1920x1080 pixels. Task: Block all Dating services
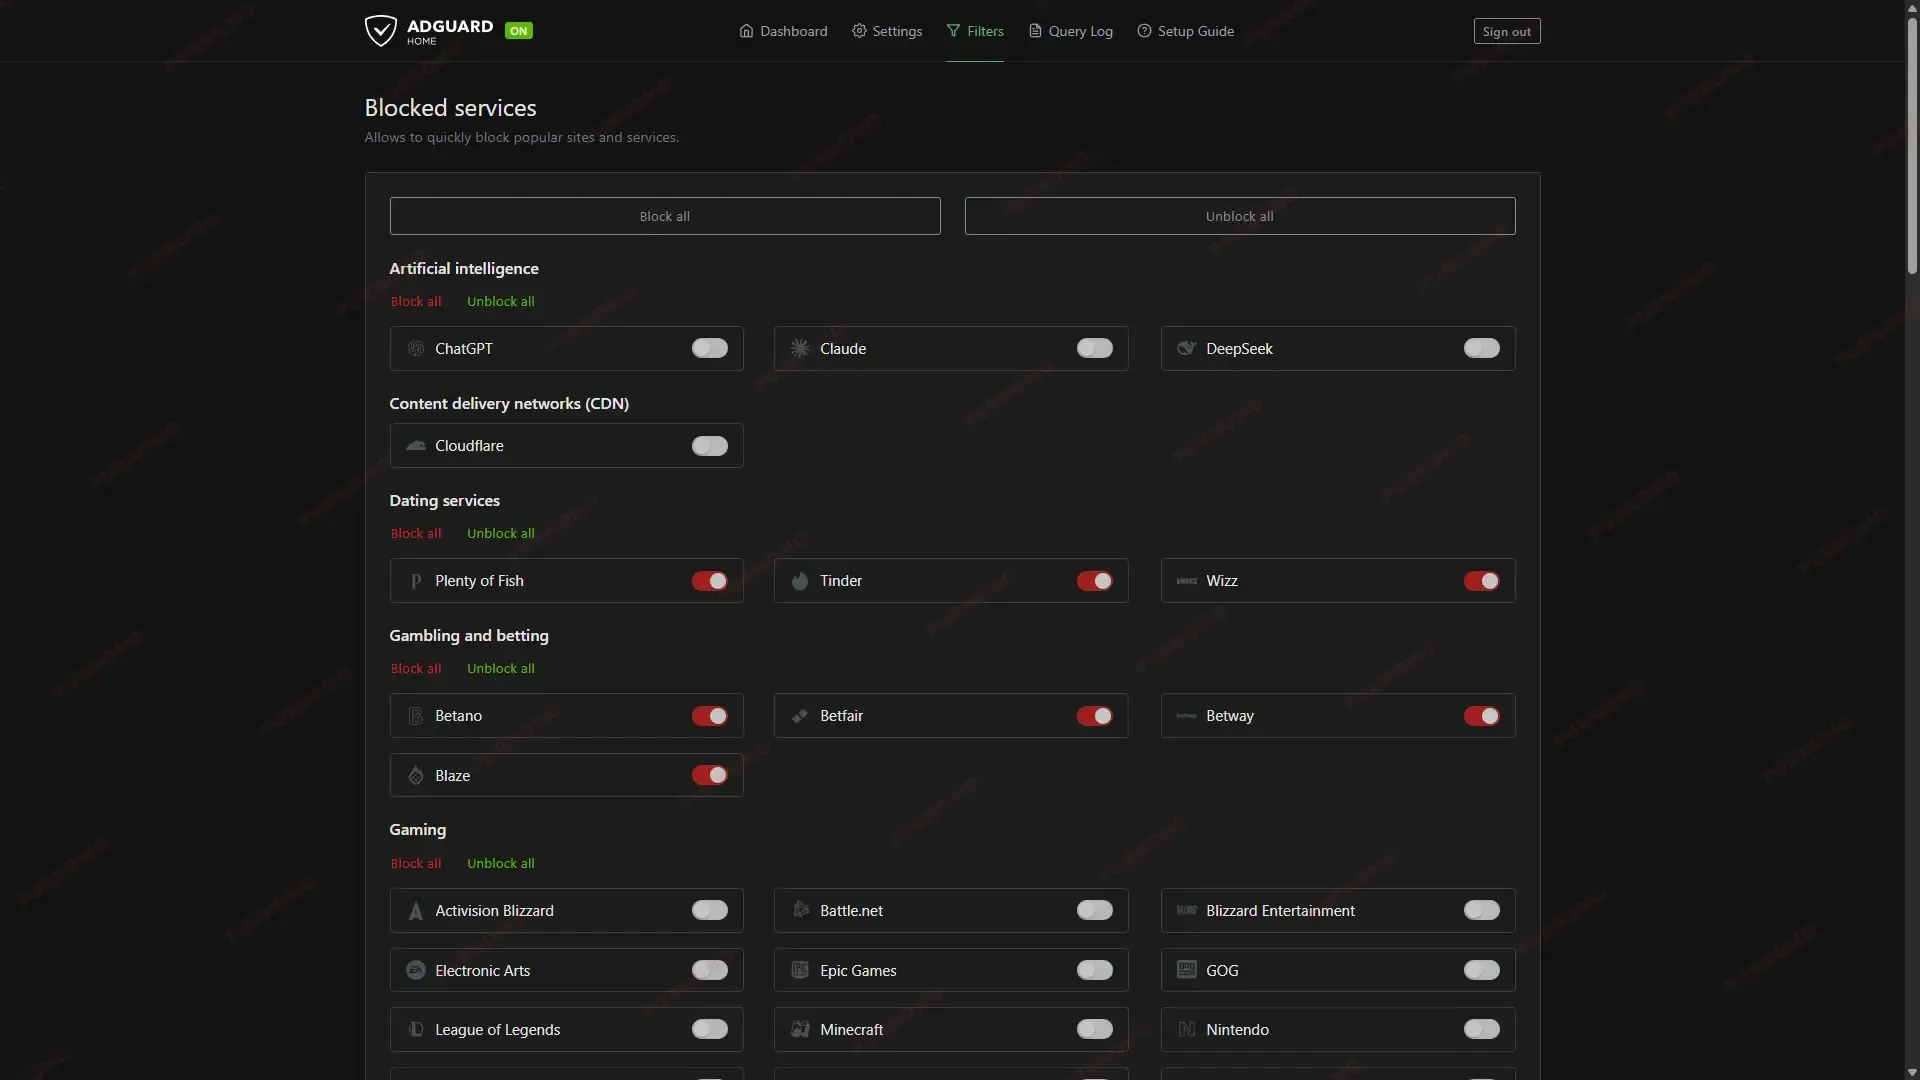416,533
